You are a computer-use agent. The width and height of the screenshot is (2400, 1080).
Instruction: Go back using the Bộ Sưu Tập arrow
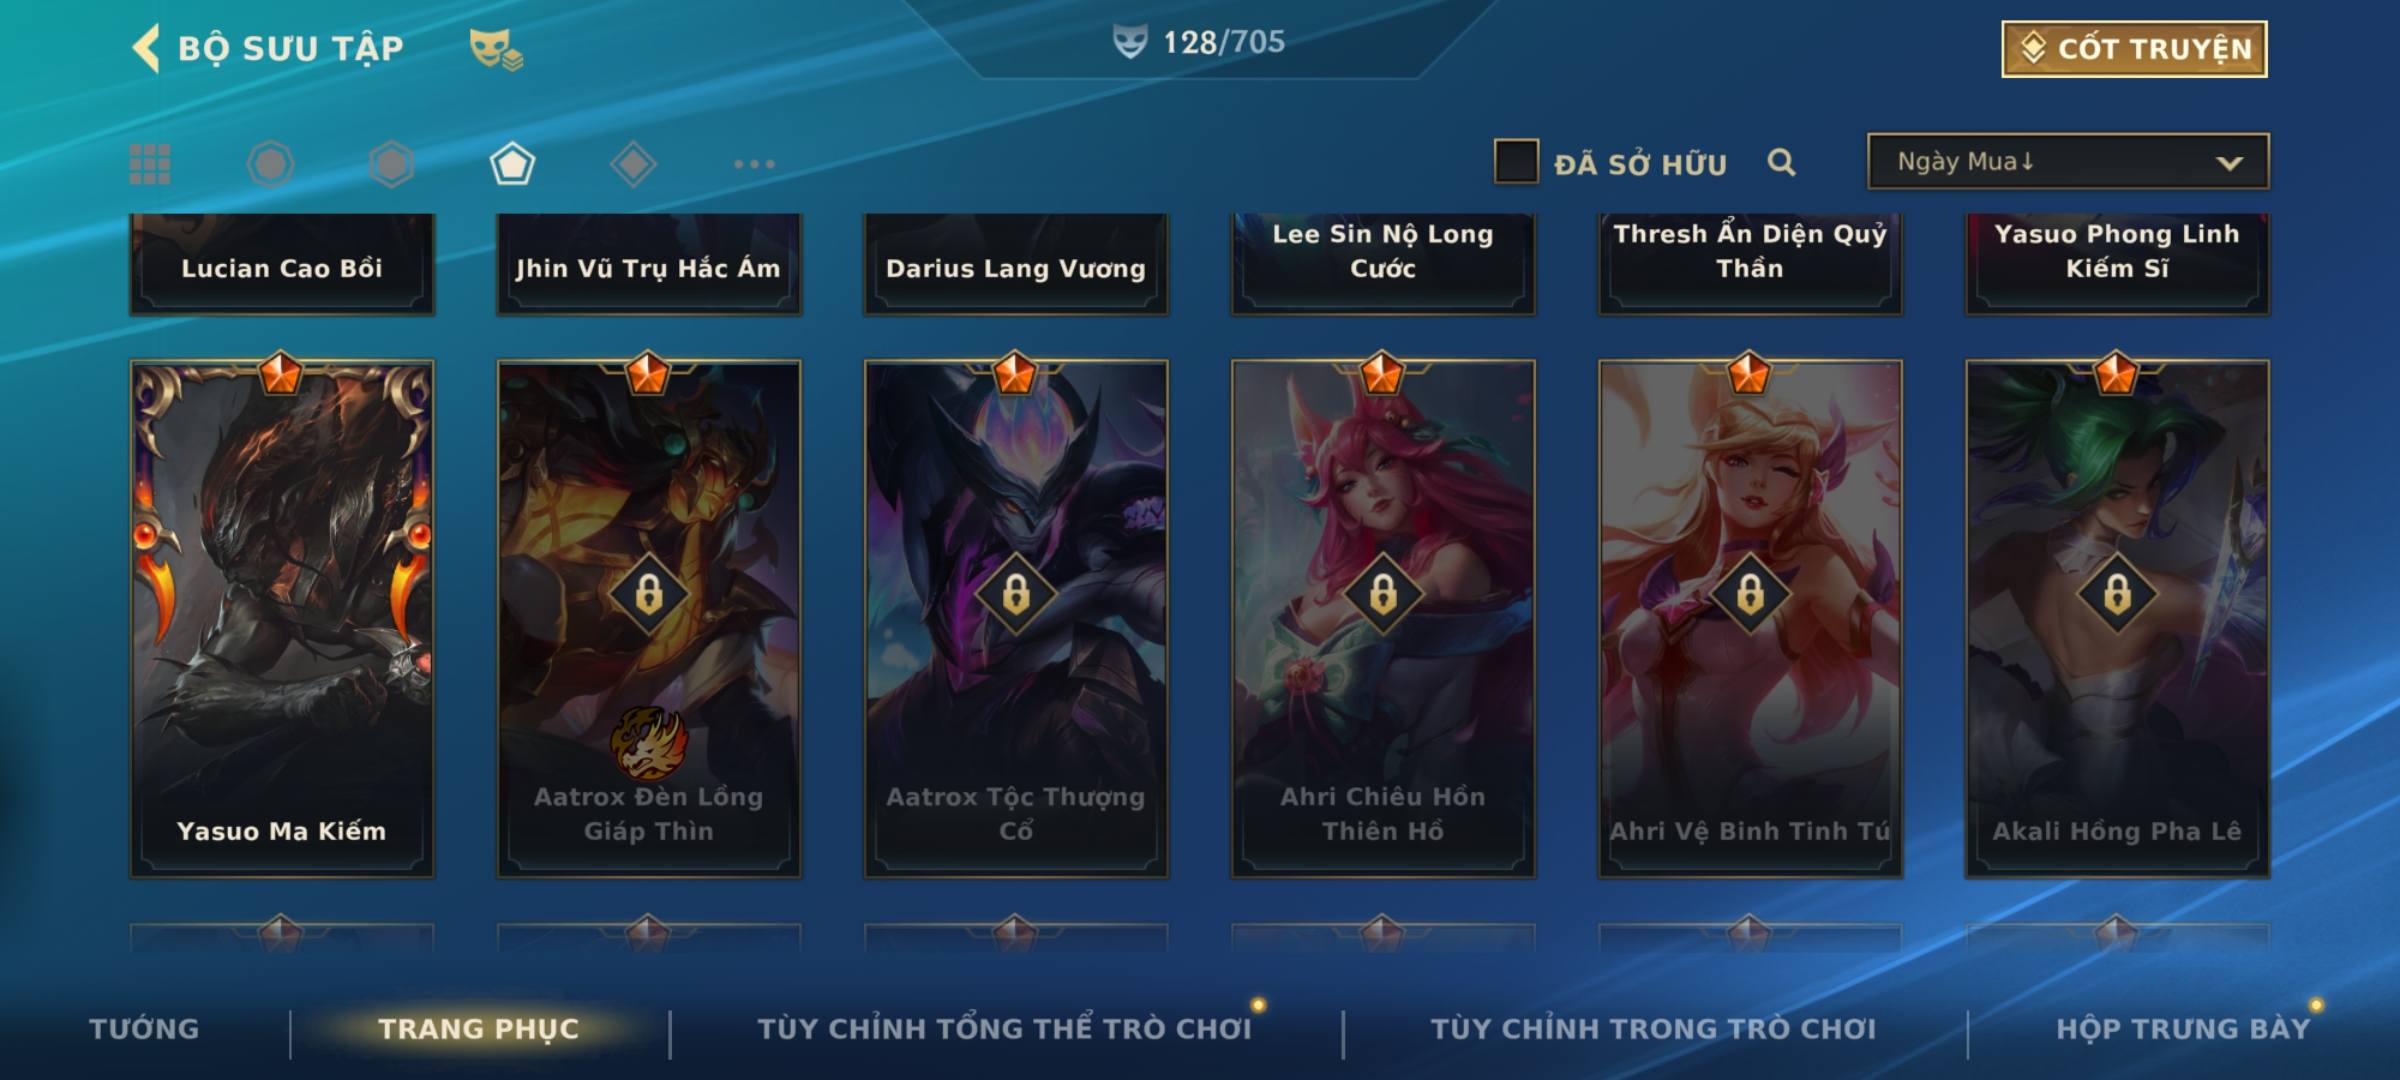coord(146,48)
